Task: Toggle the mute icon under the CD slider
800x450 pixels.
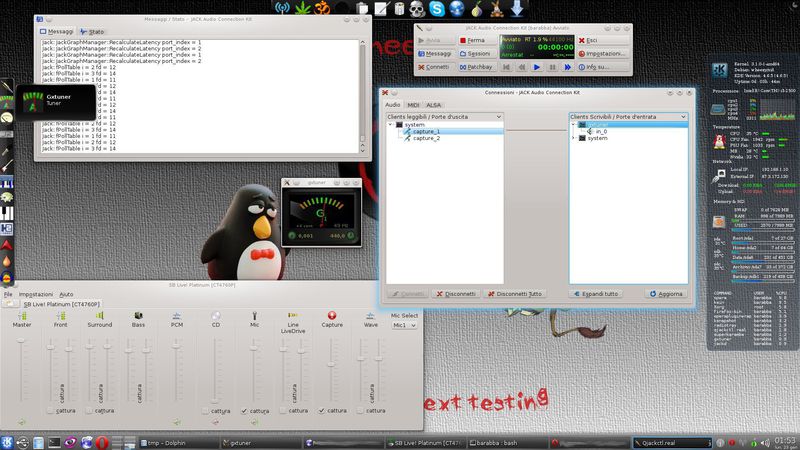Action: point(215,422)
